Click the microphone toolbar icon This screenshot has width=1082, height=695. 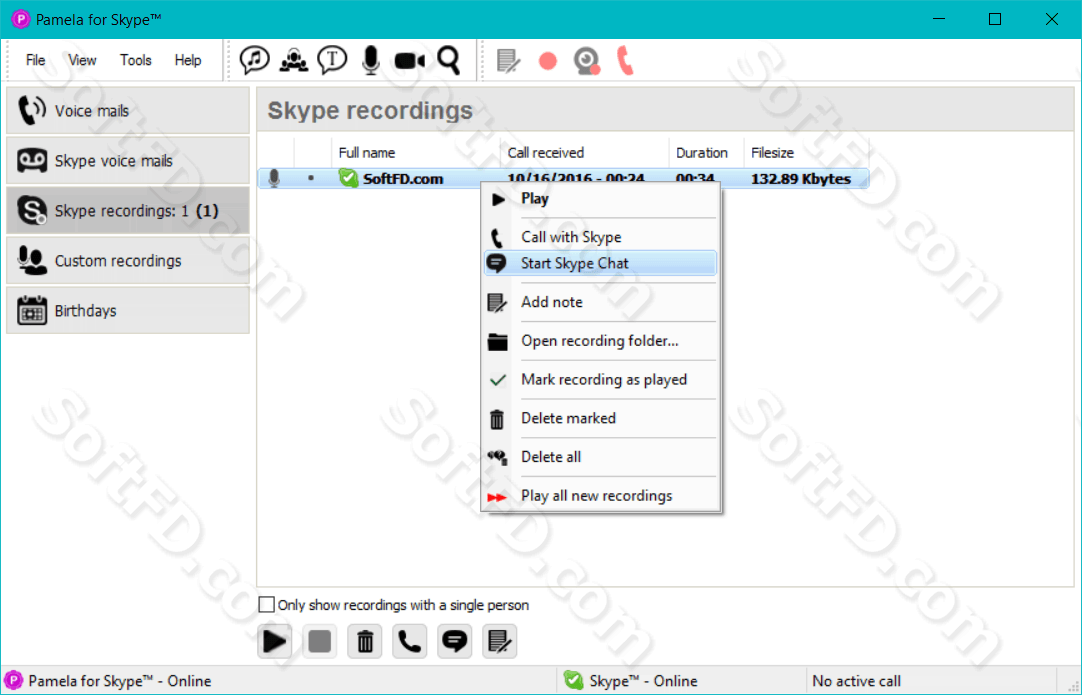point(371,60)
